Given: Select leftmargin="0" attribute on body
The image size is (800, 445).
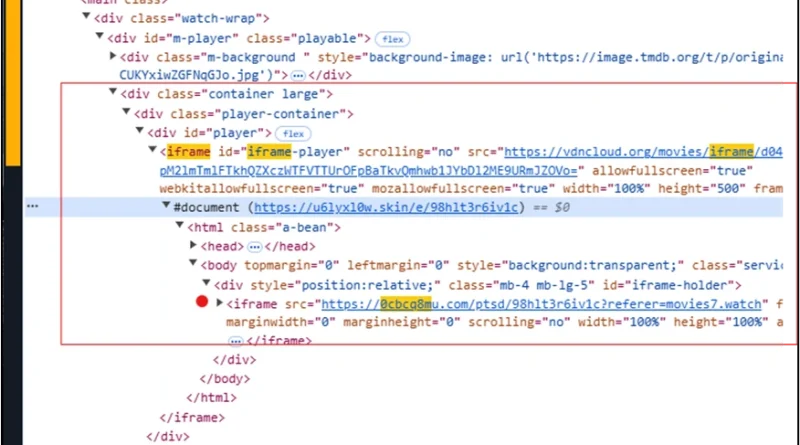Looking at the screenshot, I should tap(398, 265).
